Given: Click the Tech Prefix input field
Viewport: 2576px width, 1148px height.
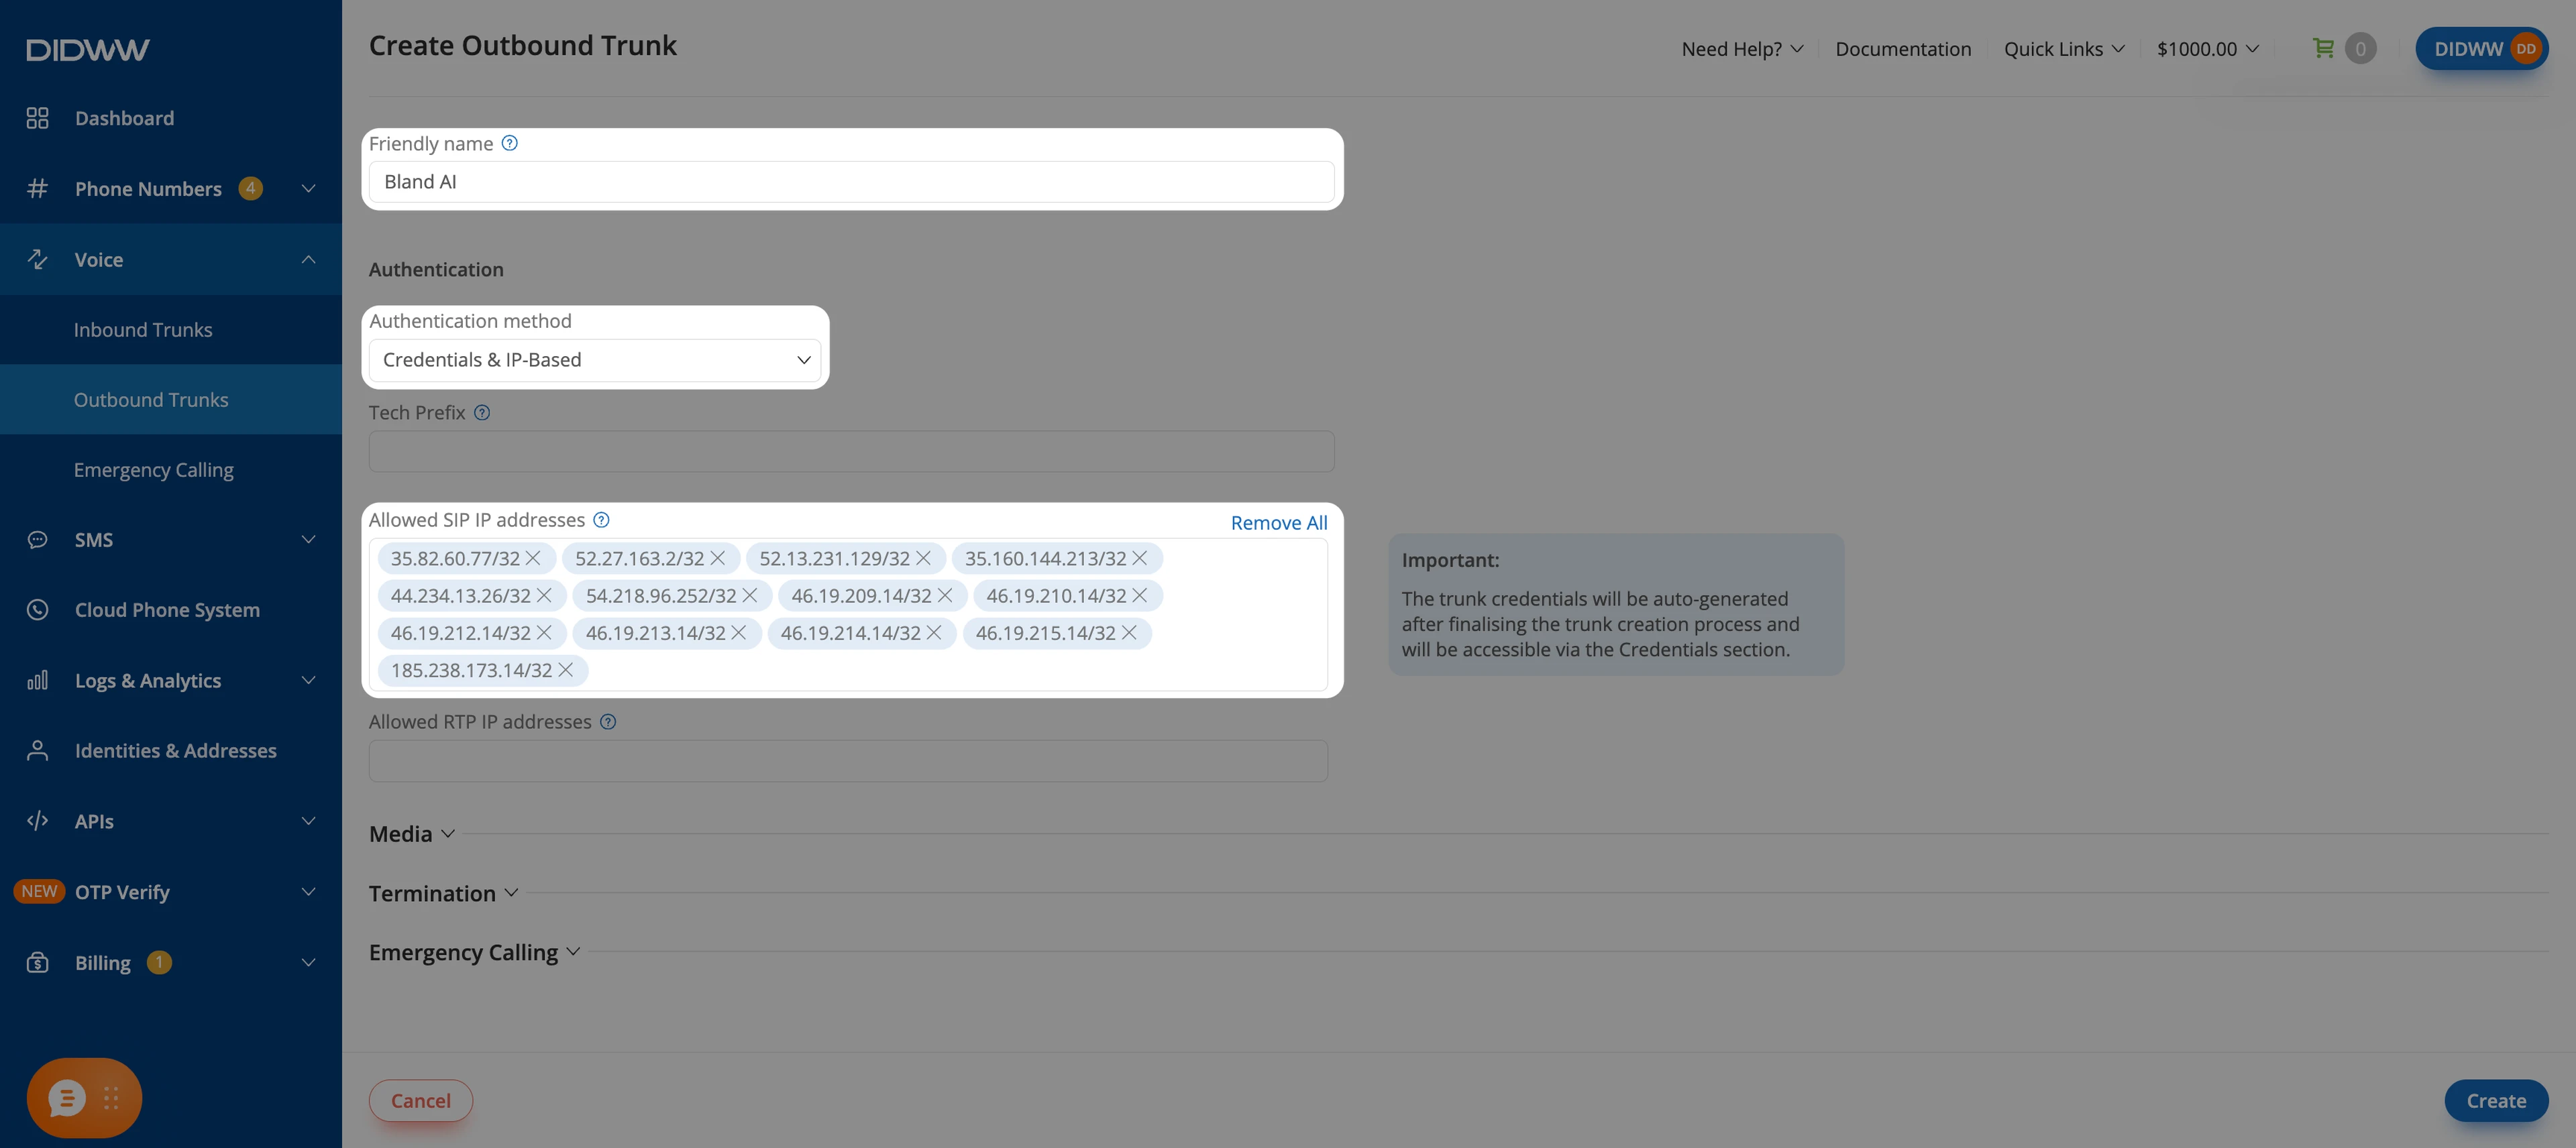Looking at the screenshot, I should [851, 451].
